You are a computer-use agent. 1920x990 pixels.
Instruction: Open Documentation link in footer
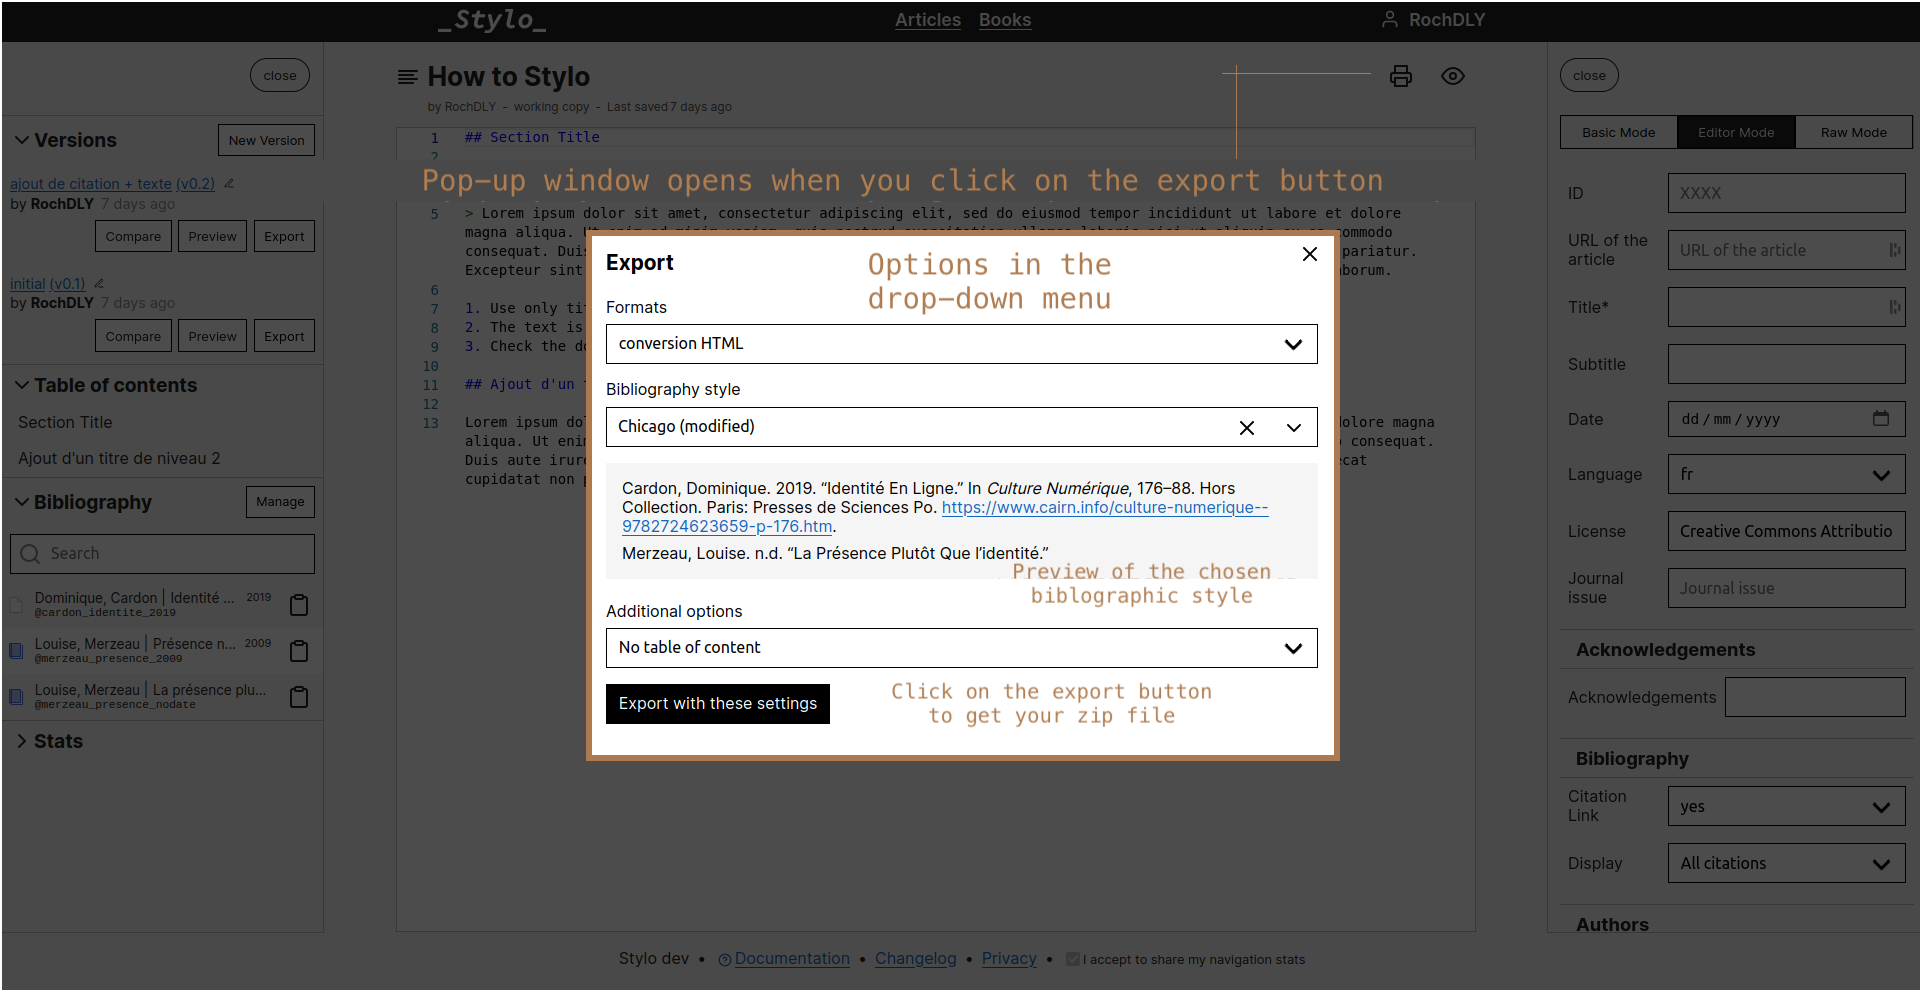792,959
